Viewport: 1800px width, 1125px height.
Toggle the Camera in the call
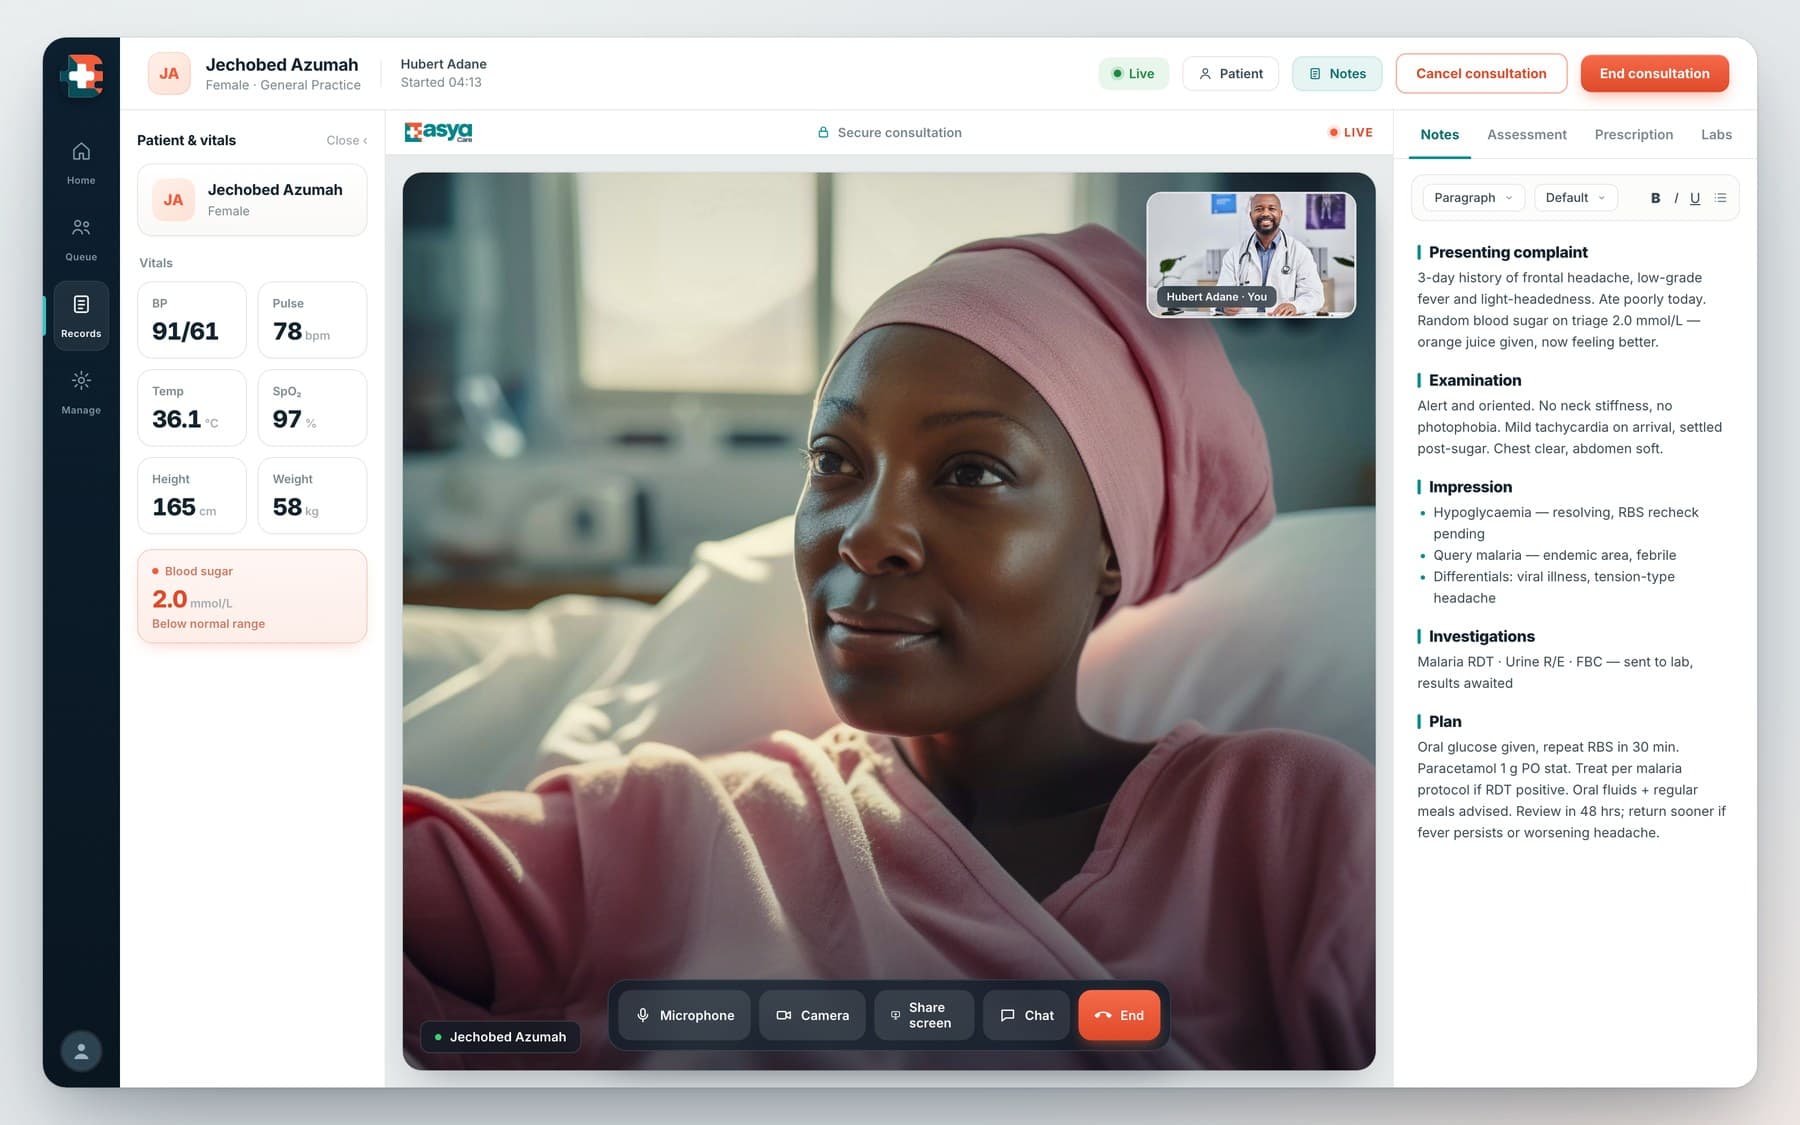click(x=812, y=1015)
